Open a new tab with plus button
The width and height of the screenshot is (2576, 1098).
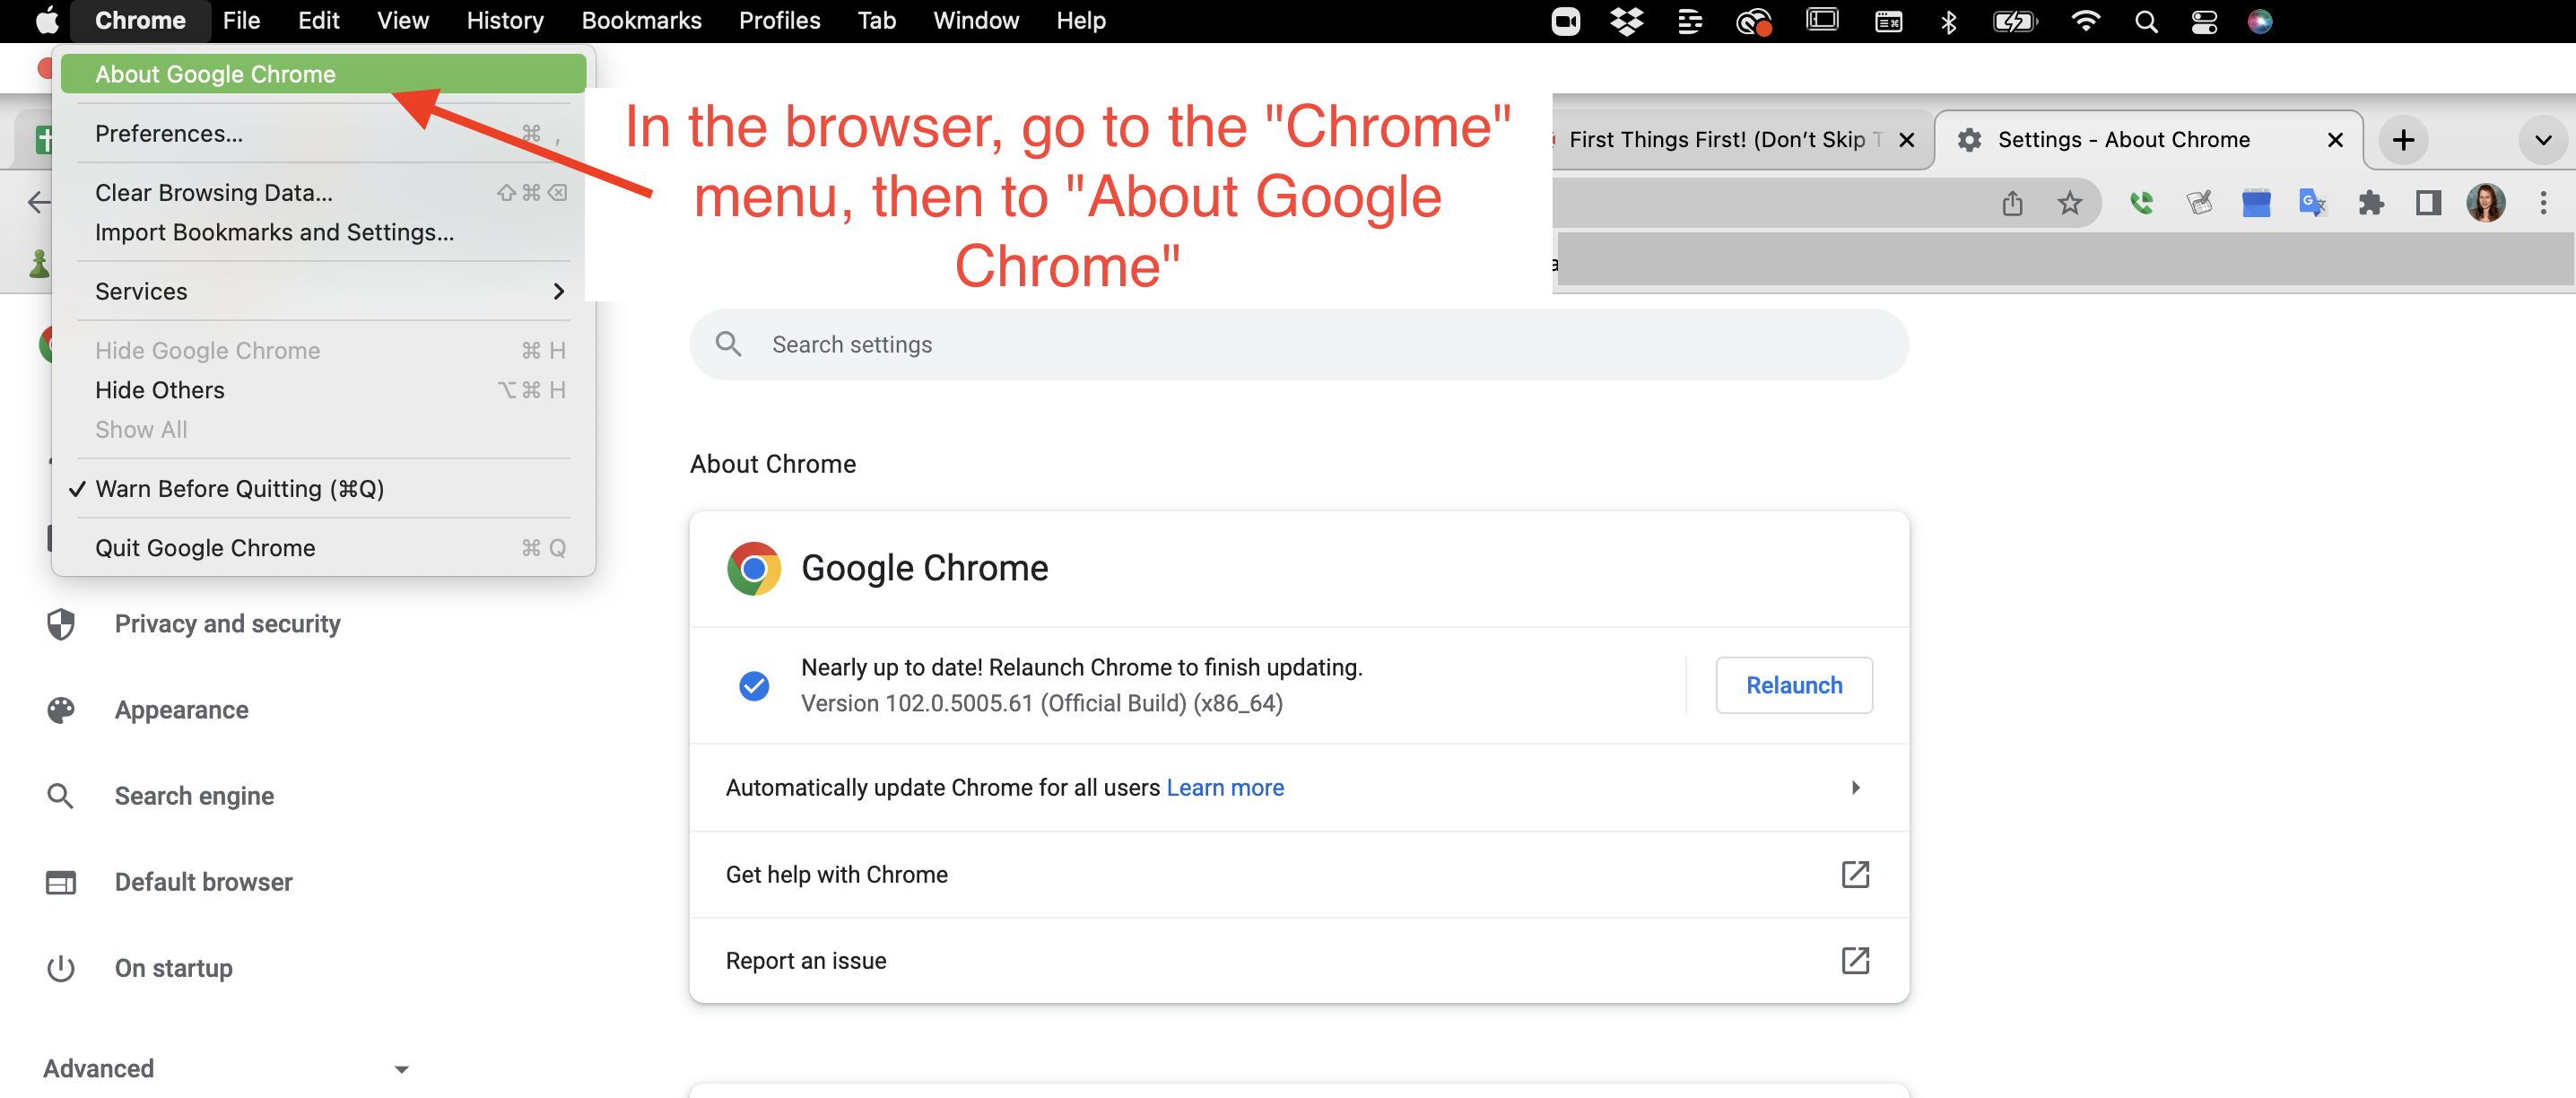pos(2403,140)
